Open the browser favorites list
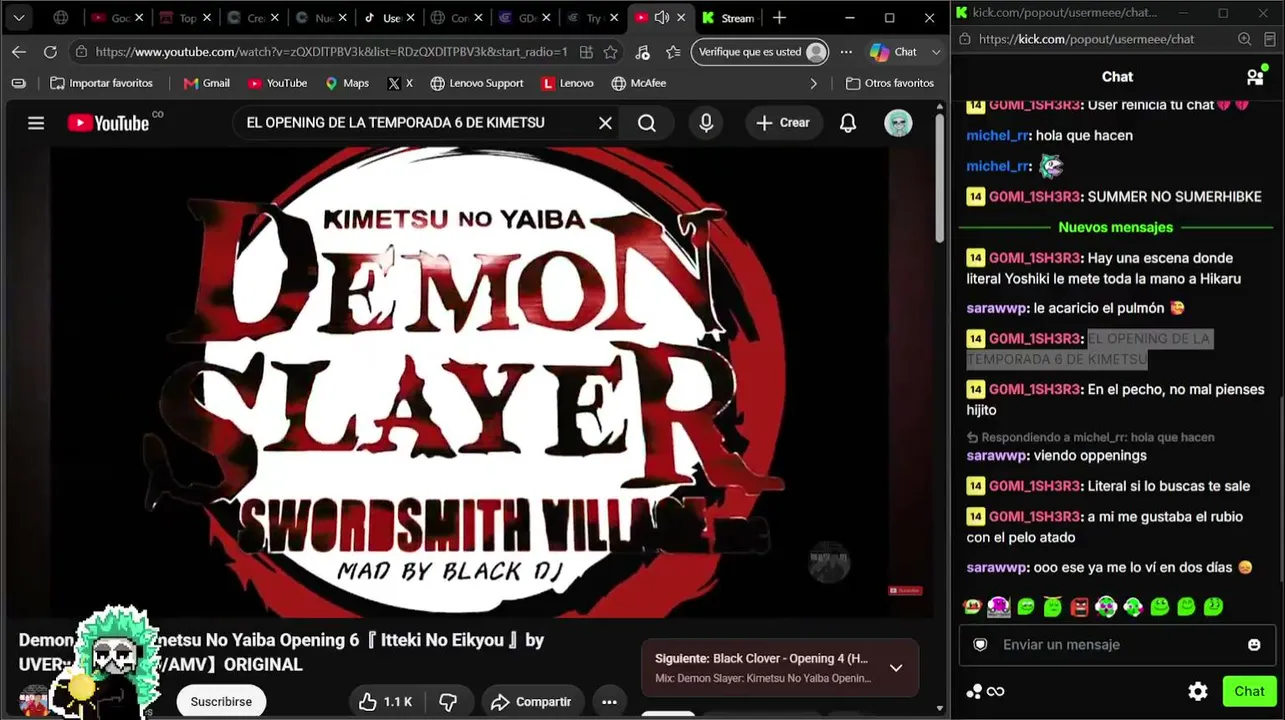The height and width of the screenshot is (720, 1285). [673, 52]
